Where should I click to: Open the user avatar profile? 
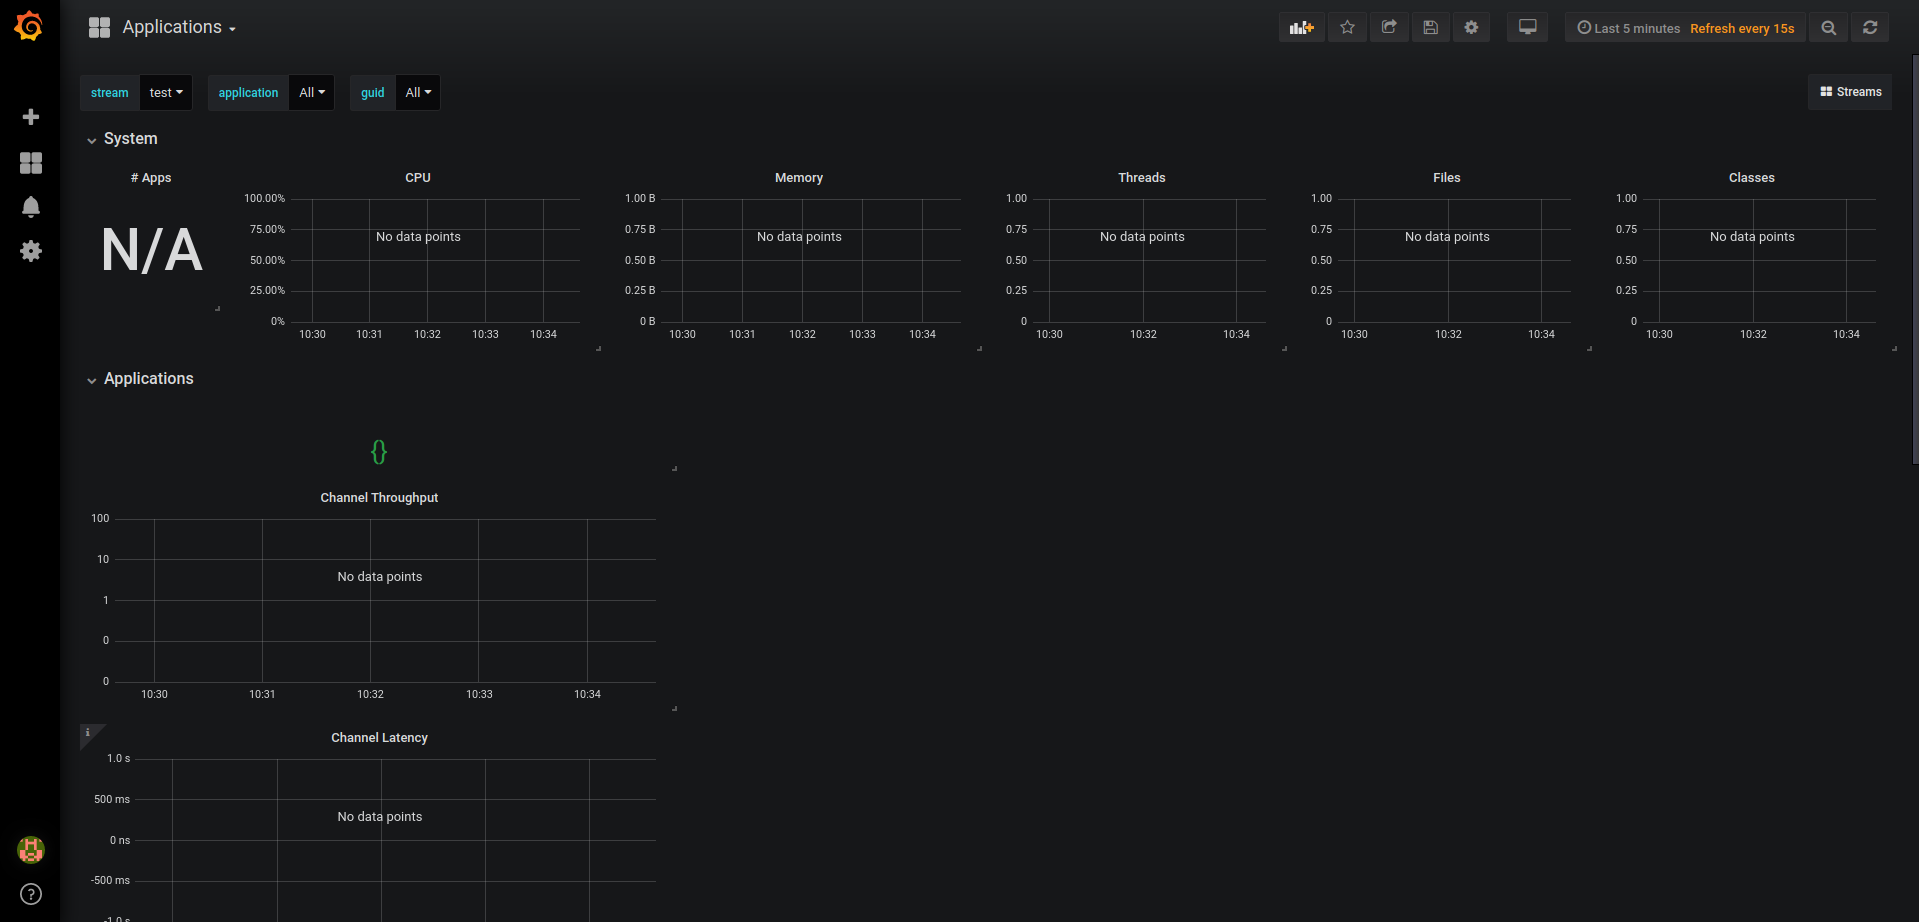[31, 850]
